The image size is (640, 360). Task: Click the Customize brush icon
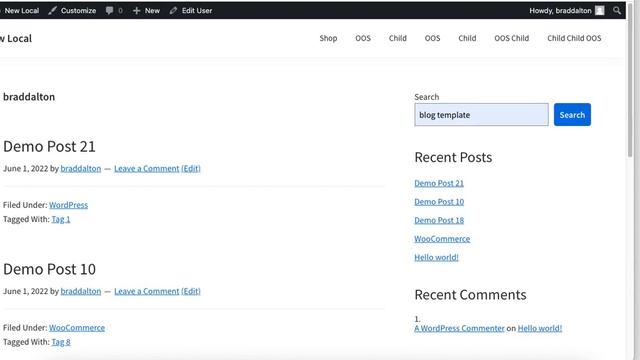click(x=52, y=11)
